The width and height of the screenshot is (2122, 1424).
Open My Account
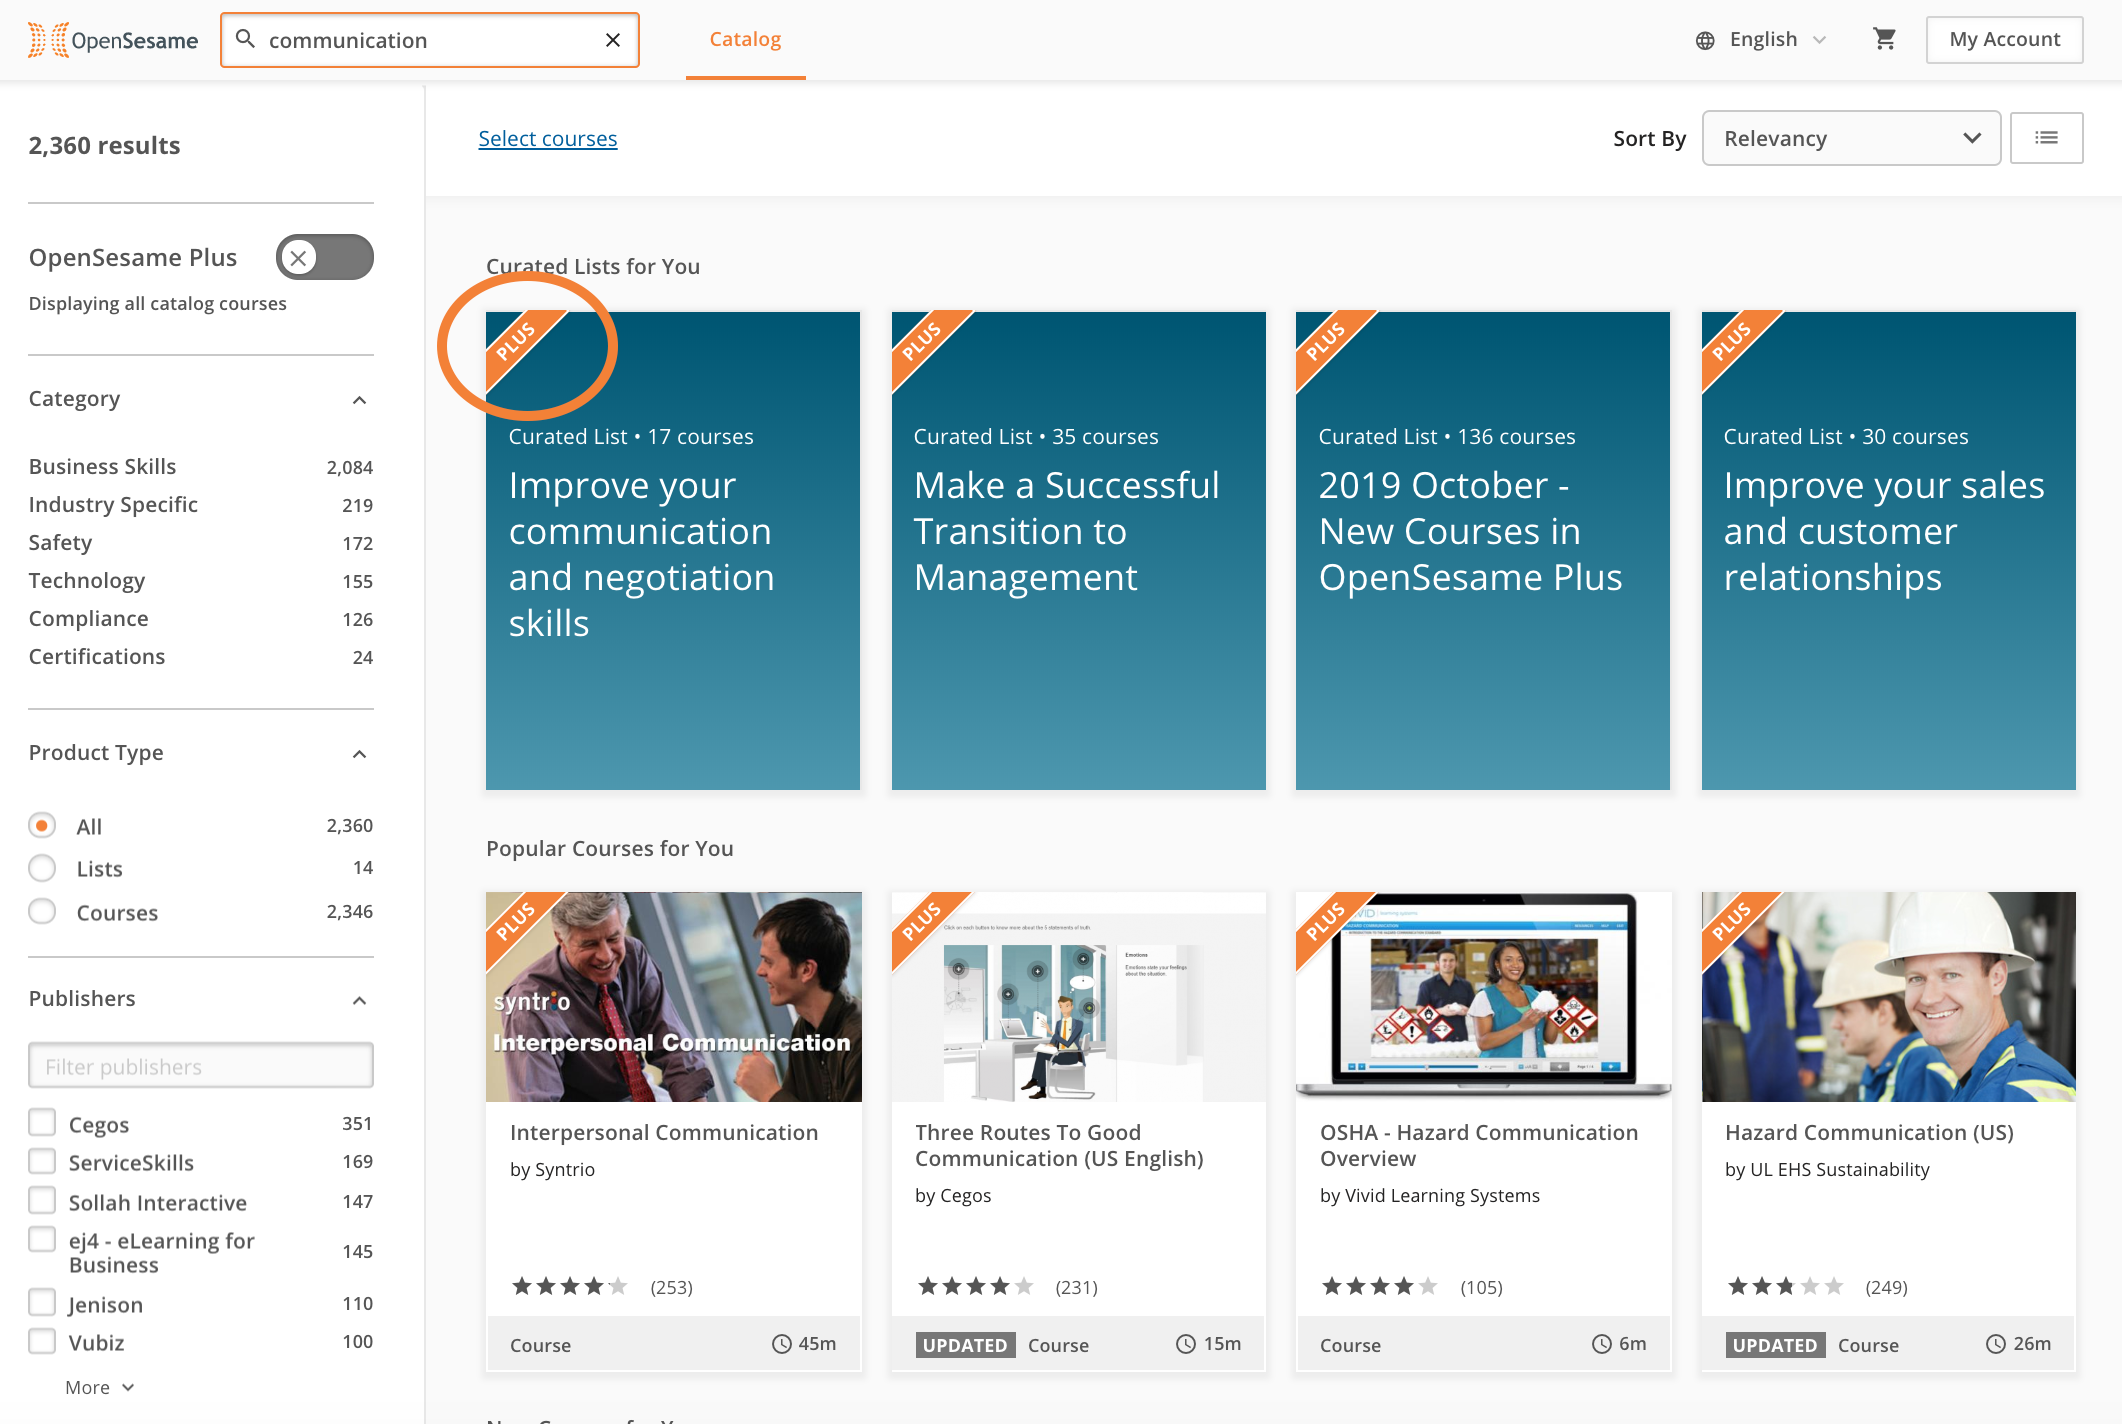point(2004,39)
